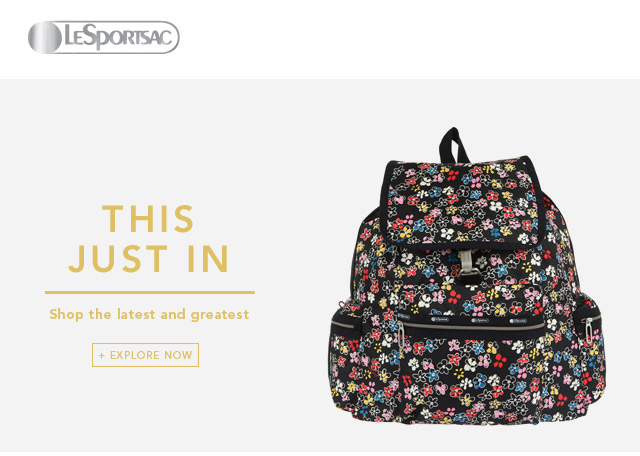Click the LeSportsac logo tape on backpack
This screenshot has height=456, width=640.
tap(469, 320)
